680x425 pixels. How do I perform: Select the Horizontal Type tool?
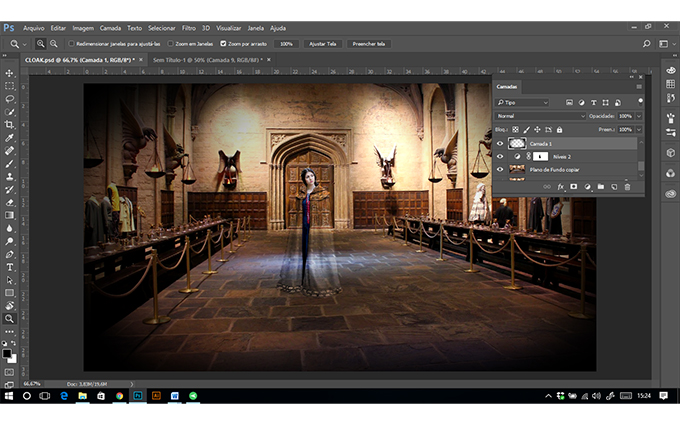[9, 267]
